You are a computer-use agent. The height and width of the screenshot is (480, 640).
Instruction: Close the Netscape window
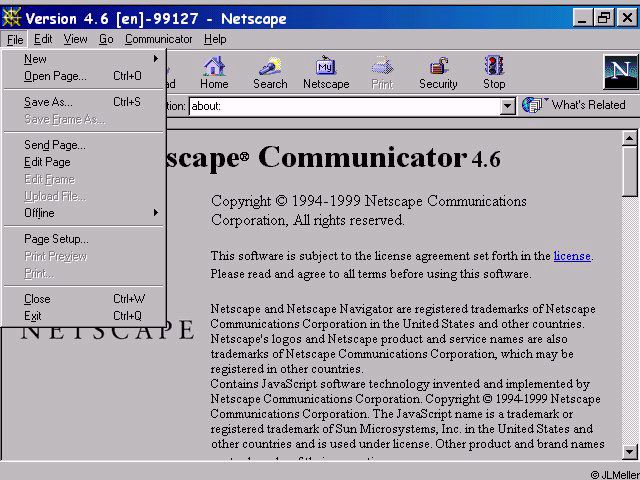click(627, 18)
